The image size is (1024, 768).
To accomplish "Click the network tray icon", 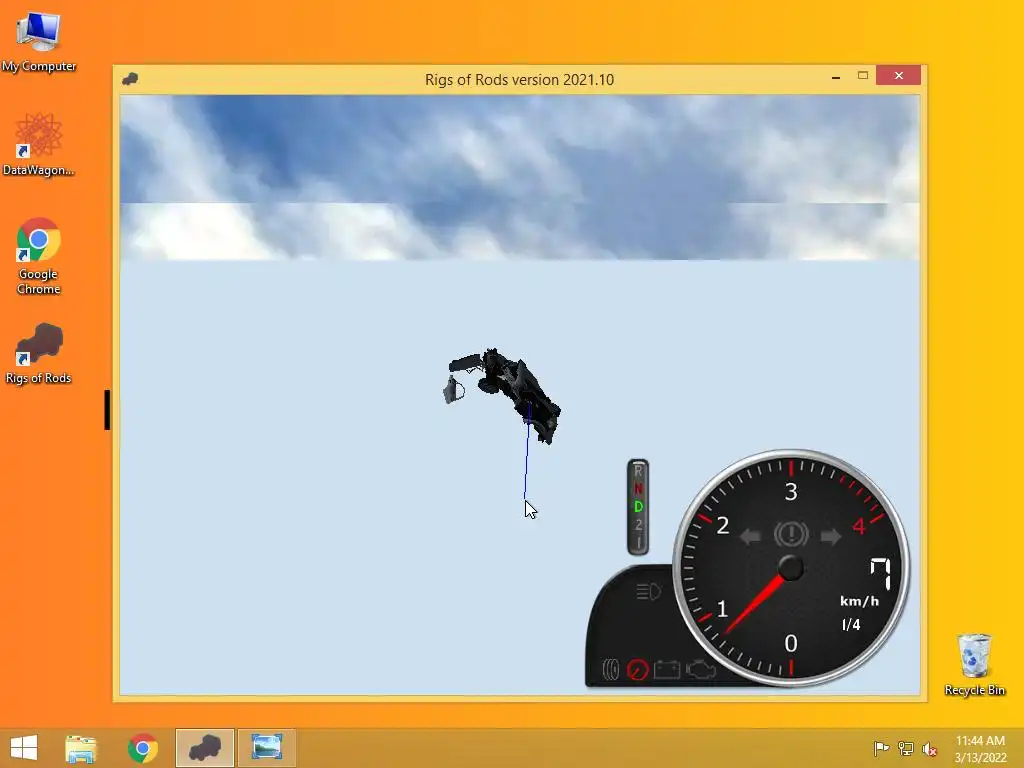I will 906,748.
